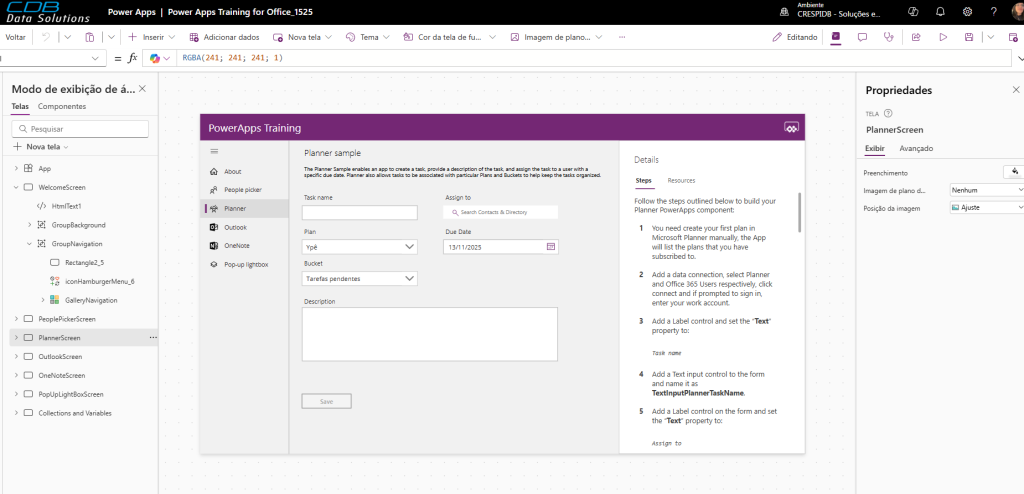Expand the GalleryNavigation tree item

pyautogui.click(x=43, y=300)
